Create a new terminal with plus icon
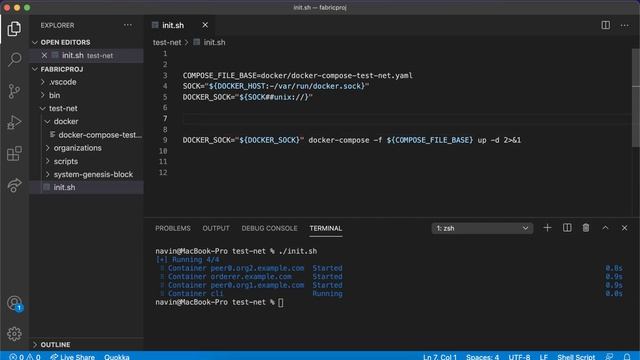The width and height of the screenshot is (640, 360). click(x=547, y=228)
